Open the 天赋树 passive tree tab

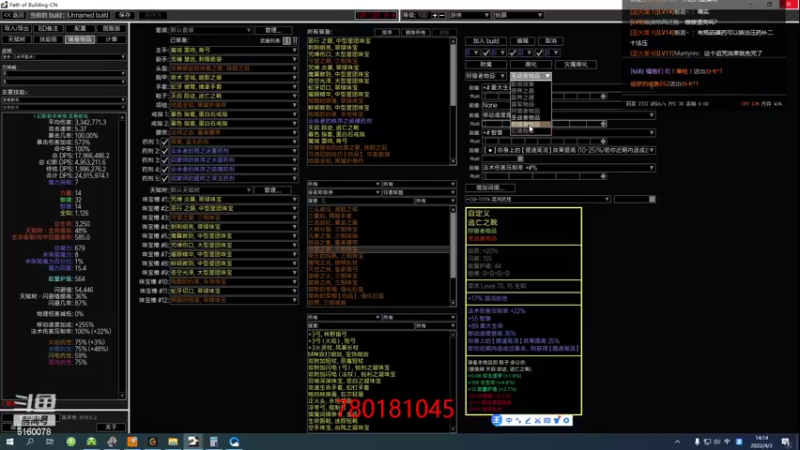click(x=16, y=39)
